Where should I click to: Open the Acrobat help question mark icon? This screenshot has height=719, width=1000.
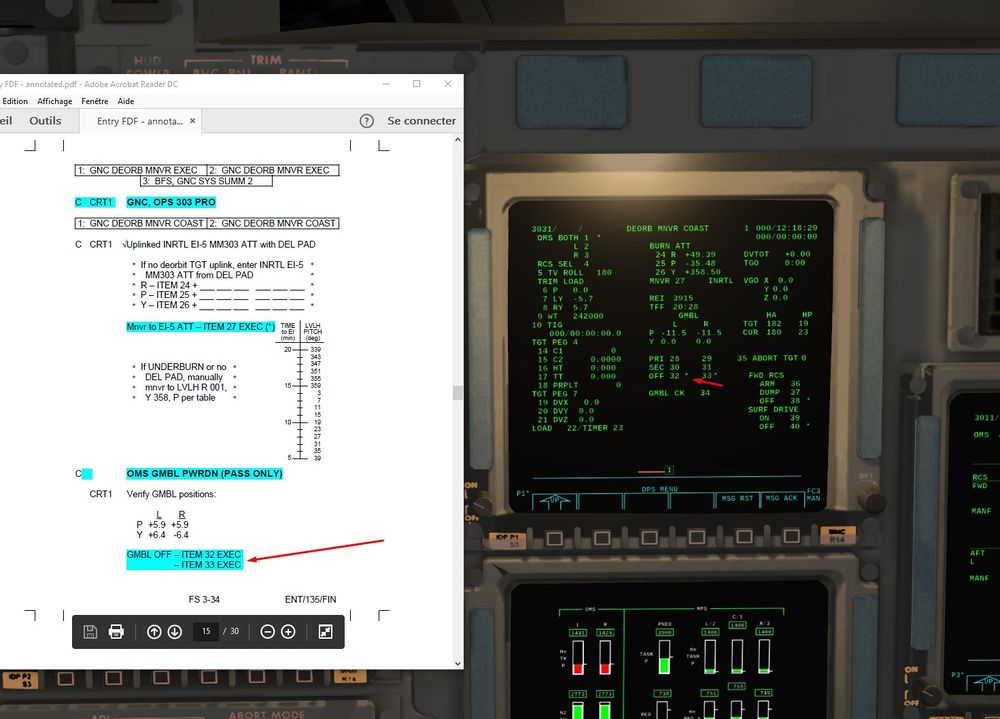pos(367,121)
